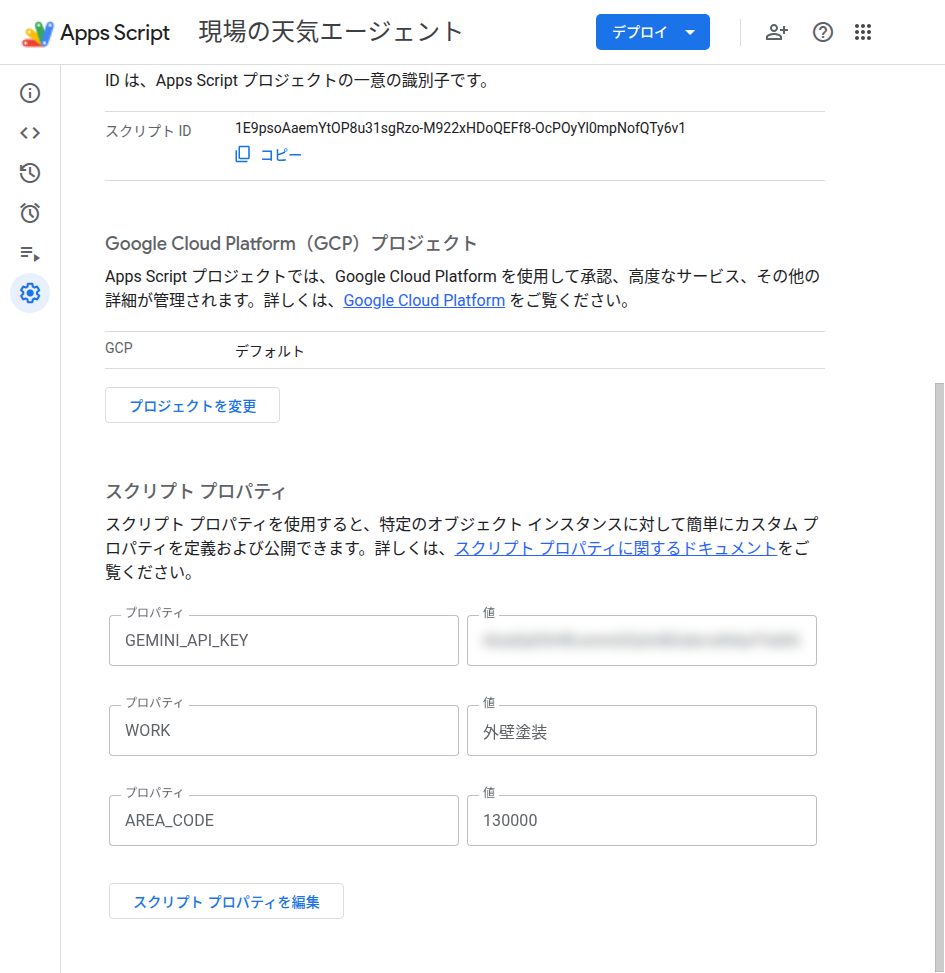
Task: Click the GEMINI_API_KEY property field
Action: 284,640
